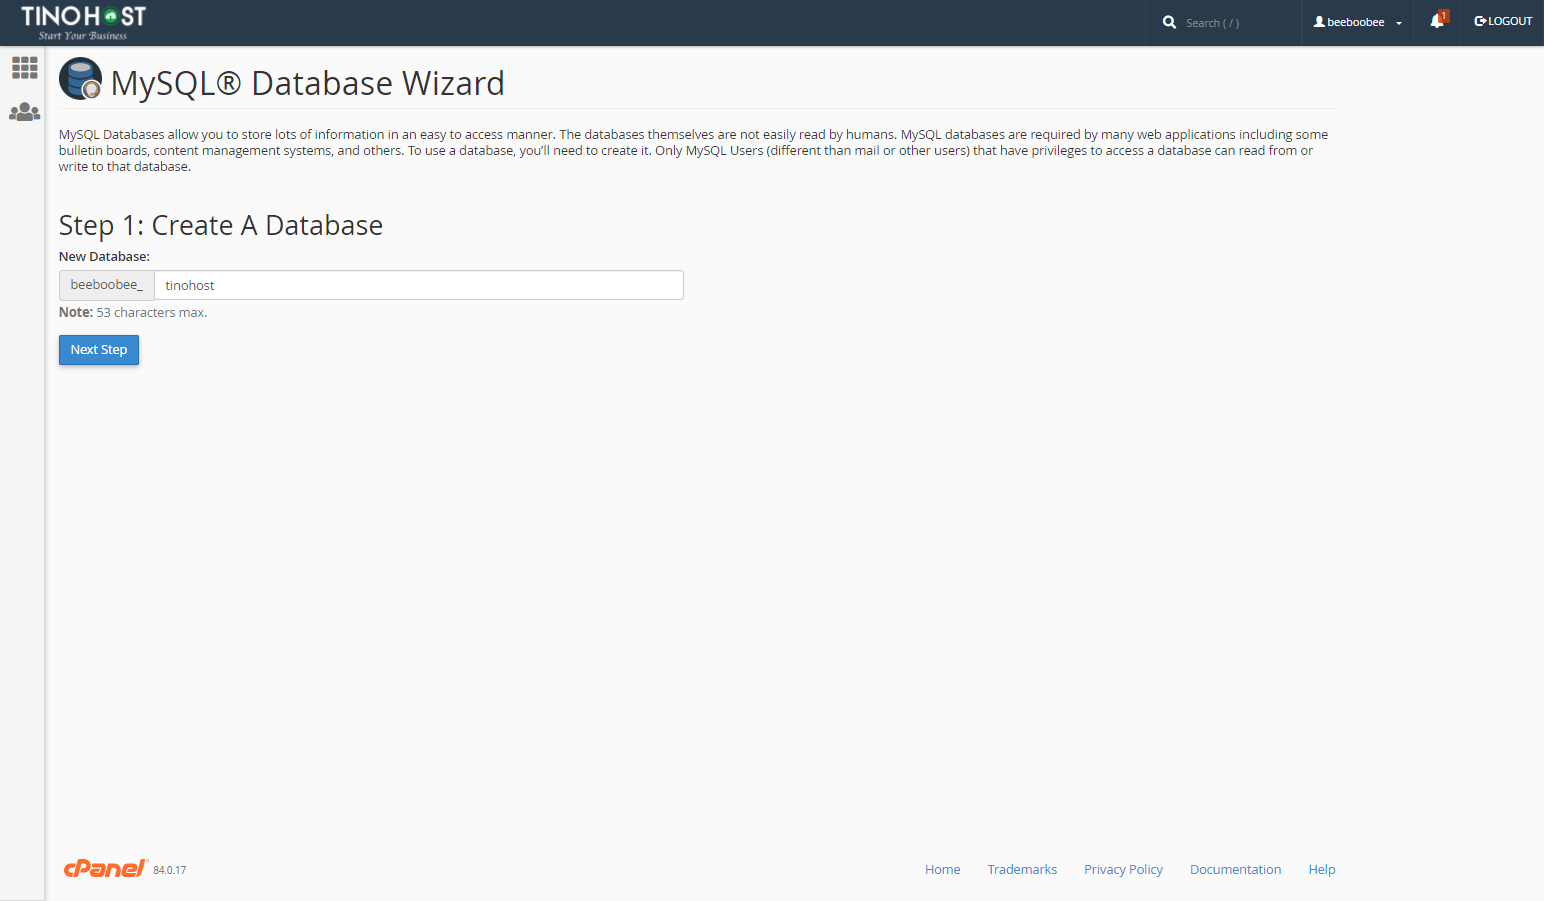Screen dimensions: 1544x901
Task: Click the search magnifier icon
Action: point(1169,22)
